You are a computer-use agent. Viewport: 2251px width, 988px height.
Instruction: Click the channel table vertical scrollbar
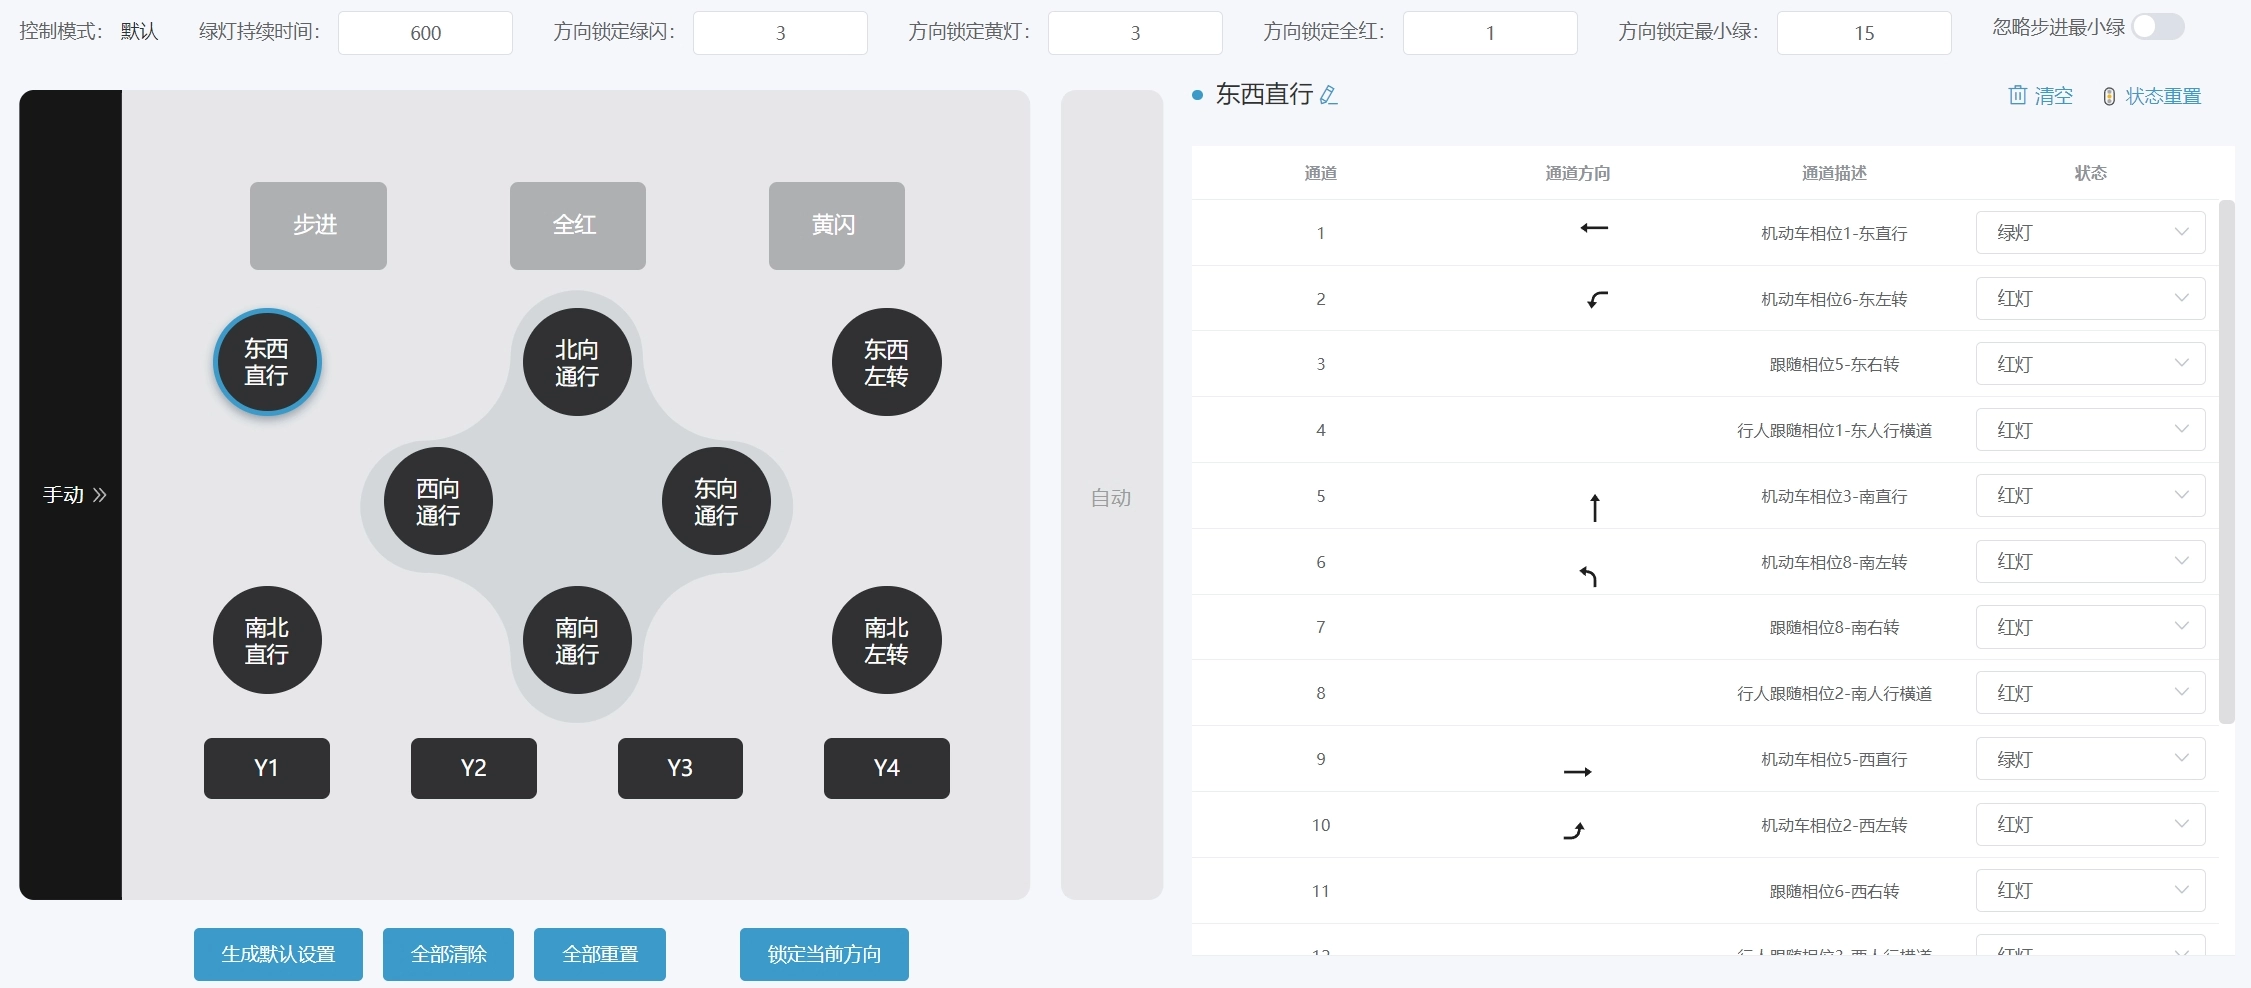(x=2226, y=460)
